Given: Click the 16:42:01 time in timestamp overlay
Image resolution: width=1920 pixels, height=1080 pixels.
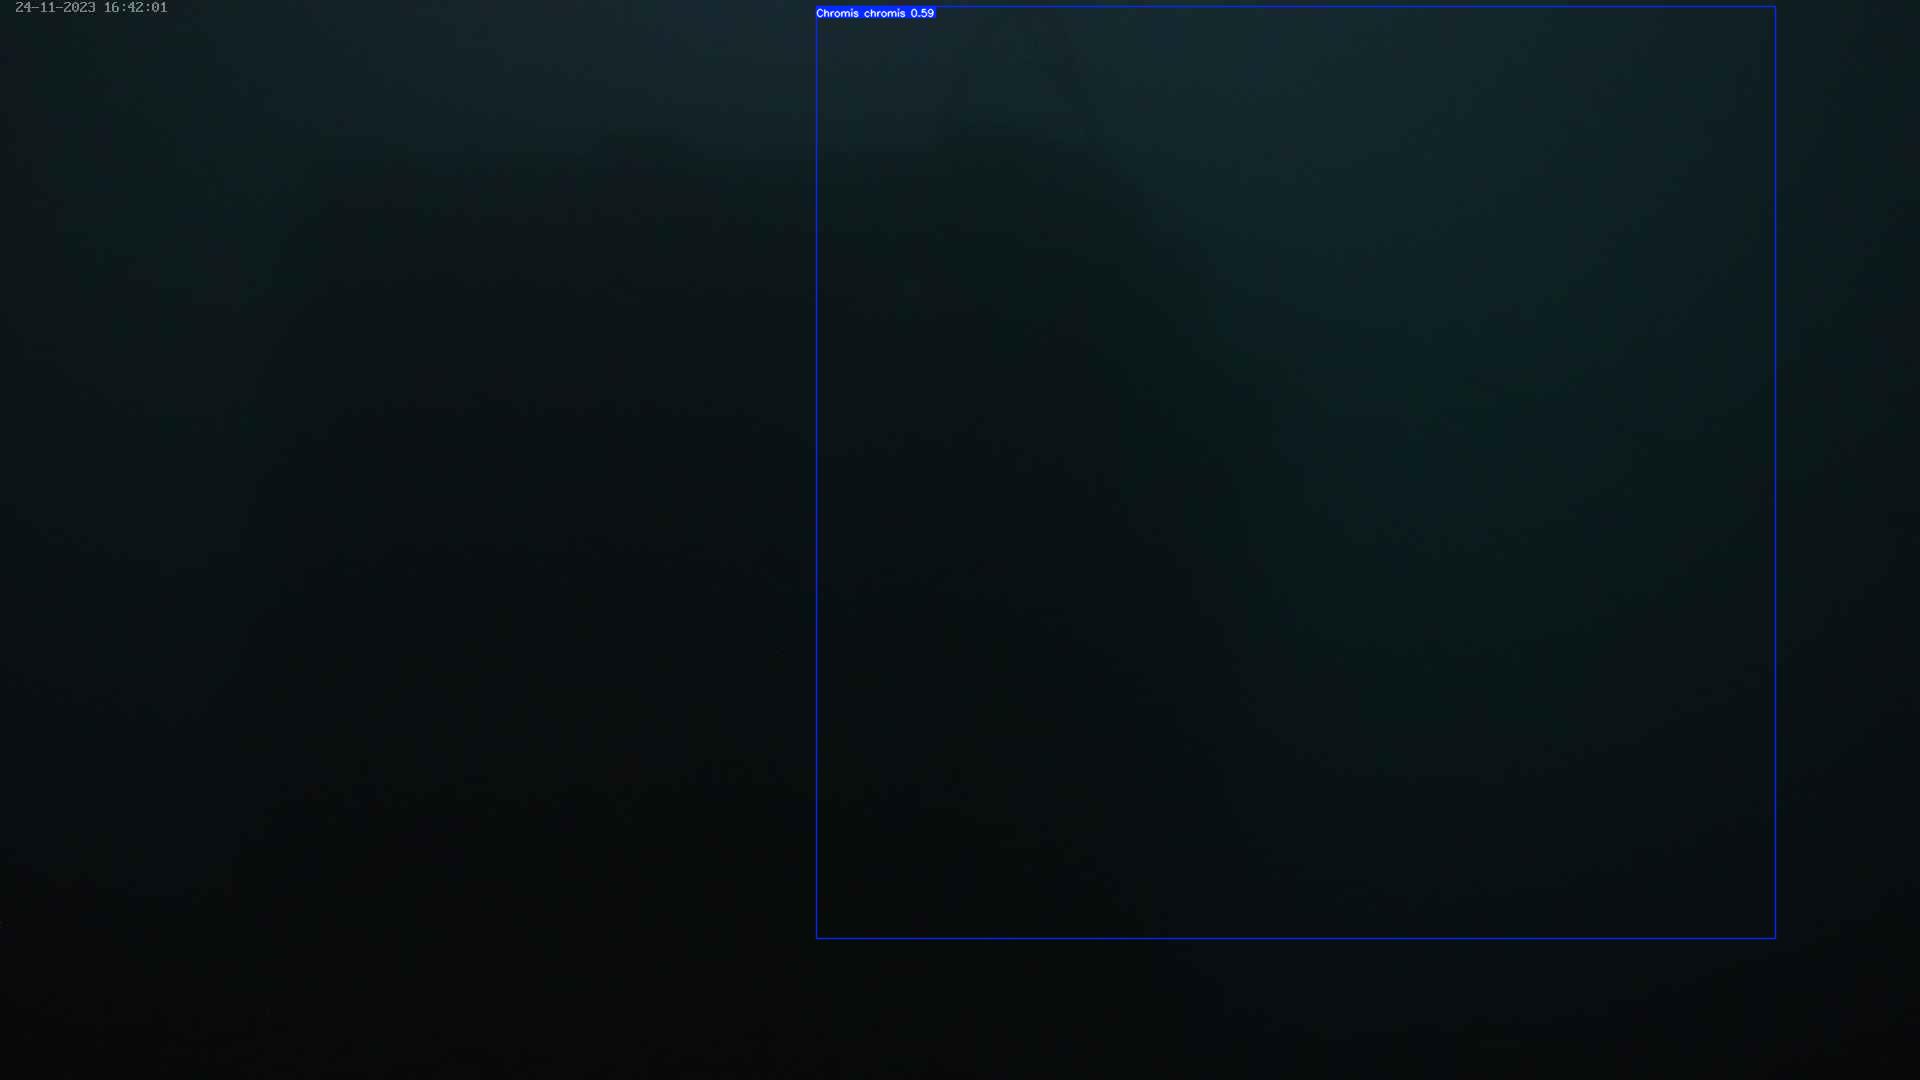Looking at the screenshot, I should tap(135, 8).
